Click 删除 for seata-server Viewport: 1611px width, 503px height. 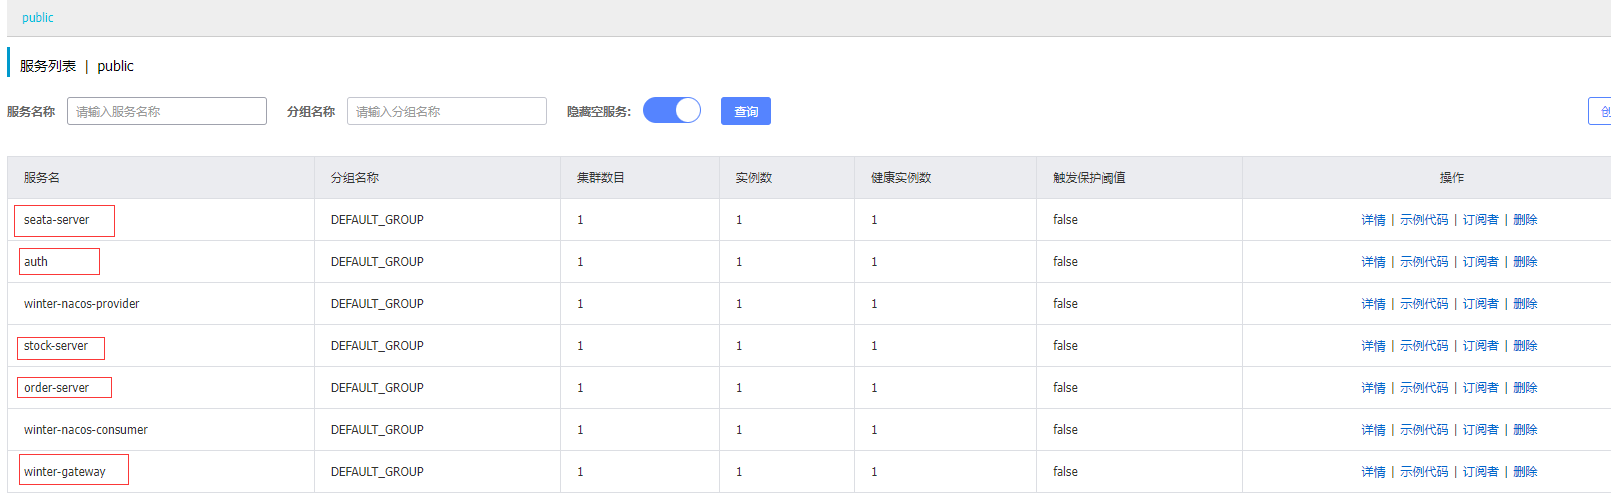click(1525, 220)
